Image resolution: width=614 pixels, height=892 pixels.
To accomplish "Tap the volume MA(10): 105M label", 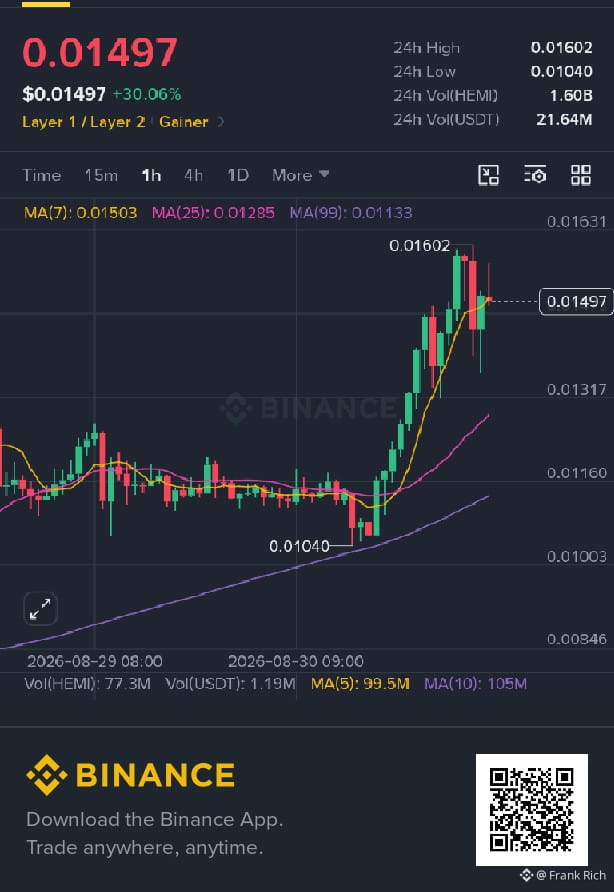I will tap(475, 683).
